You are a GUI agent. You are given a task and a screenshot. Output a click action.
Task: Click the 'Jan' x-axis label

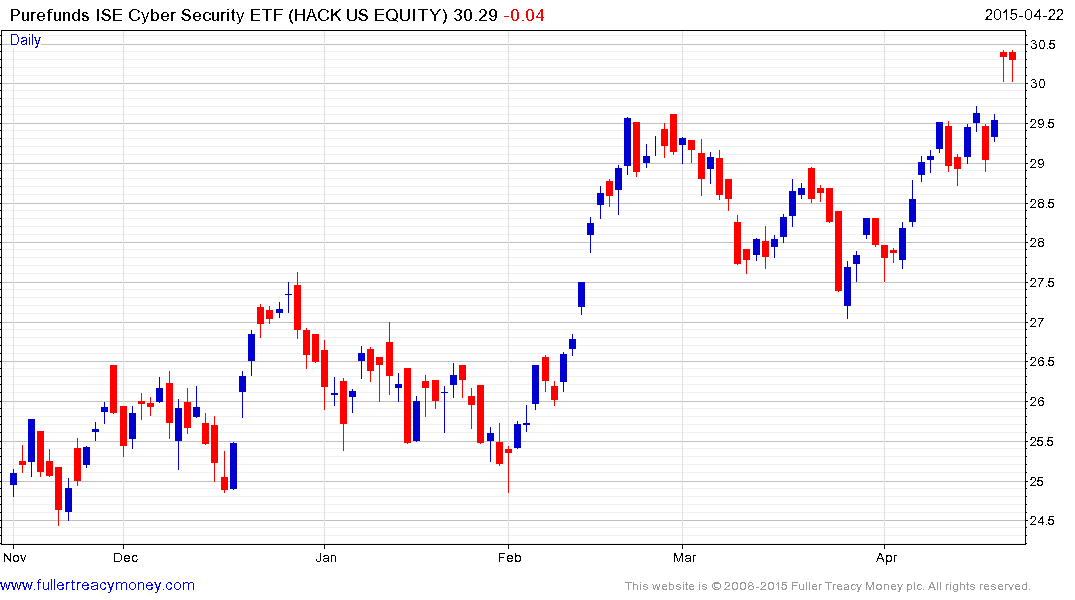(326, 557)
